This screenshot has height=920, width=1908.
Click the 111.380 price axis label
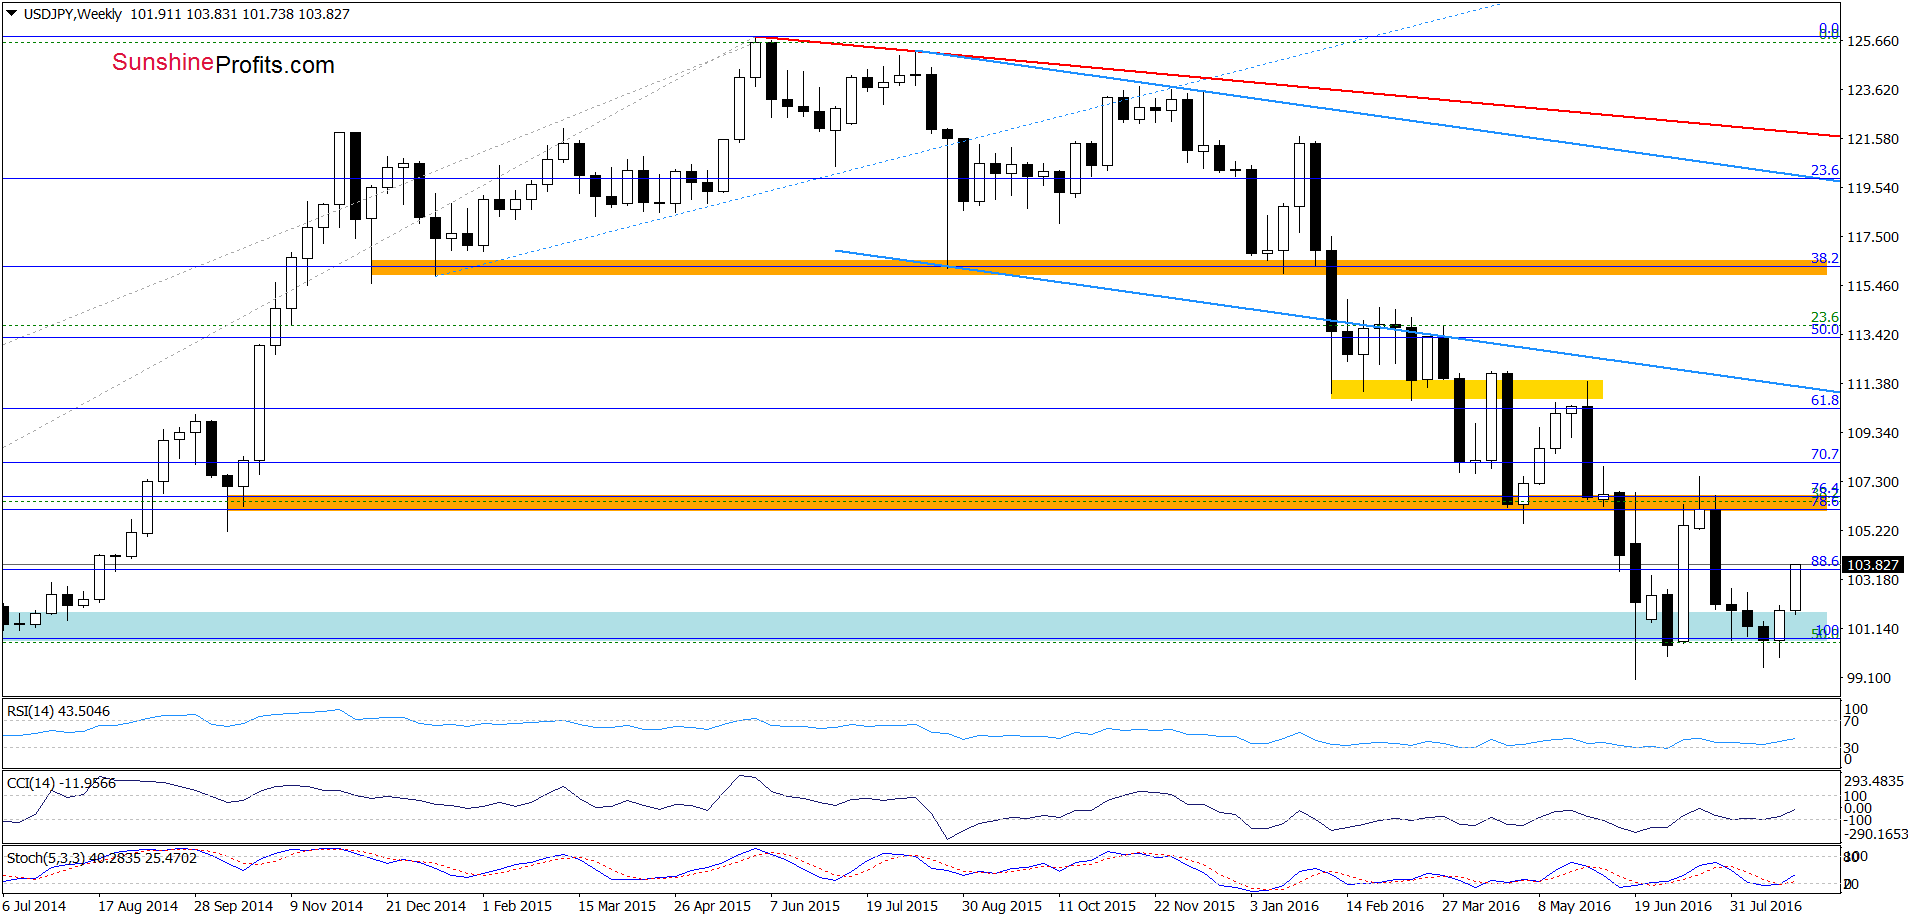1872,384
